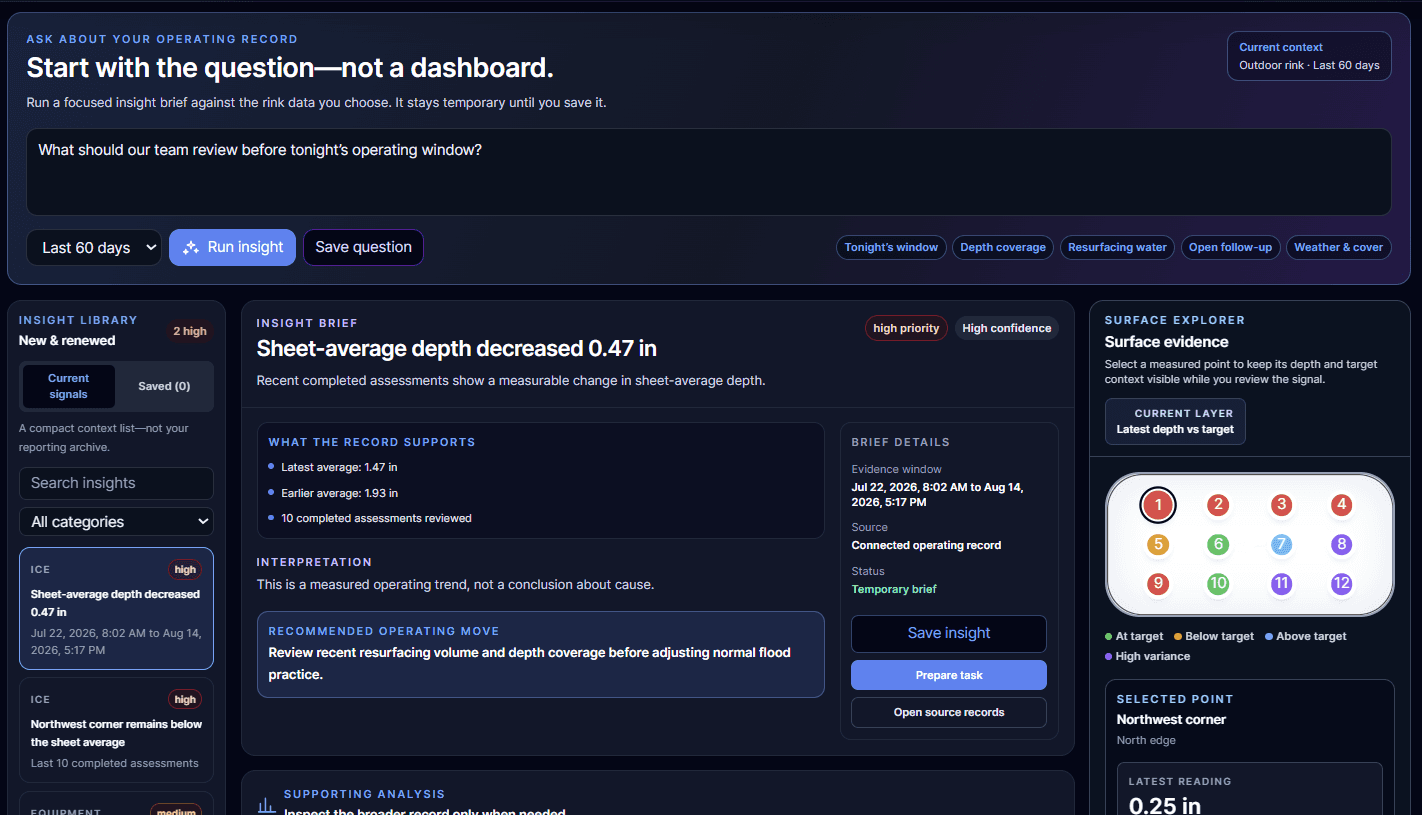The width and height of the screenshot is (1422, 815).
Task: Select measured point 5 on the rink
Action: click(1158, 545)
